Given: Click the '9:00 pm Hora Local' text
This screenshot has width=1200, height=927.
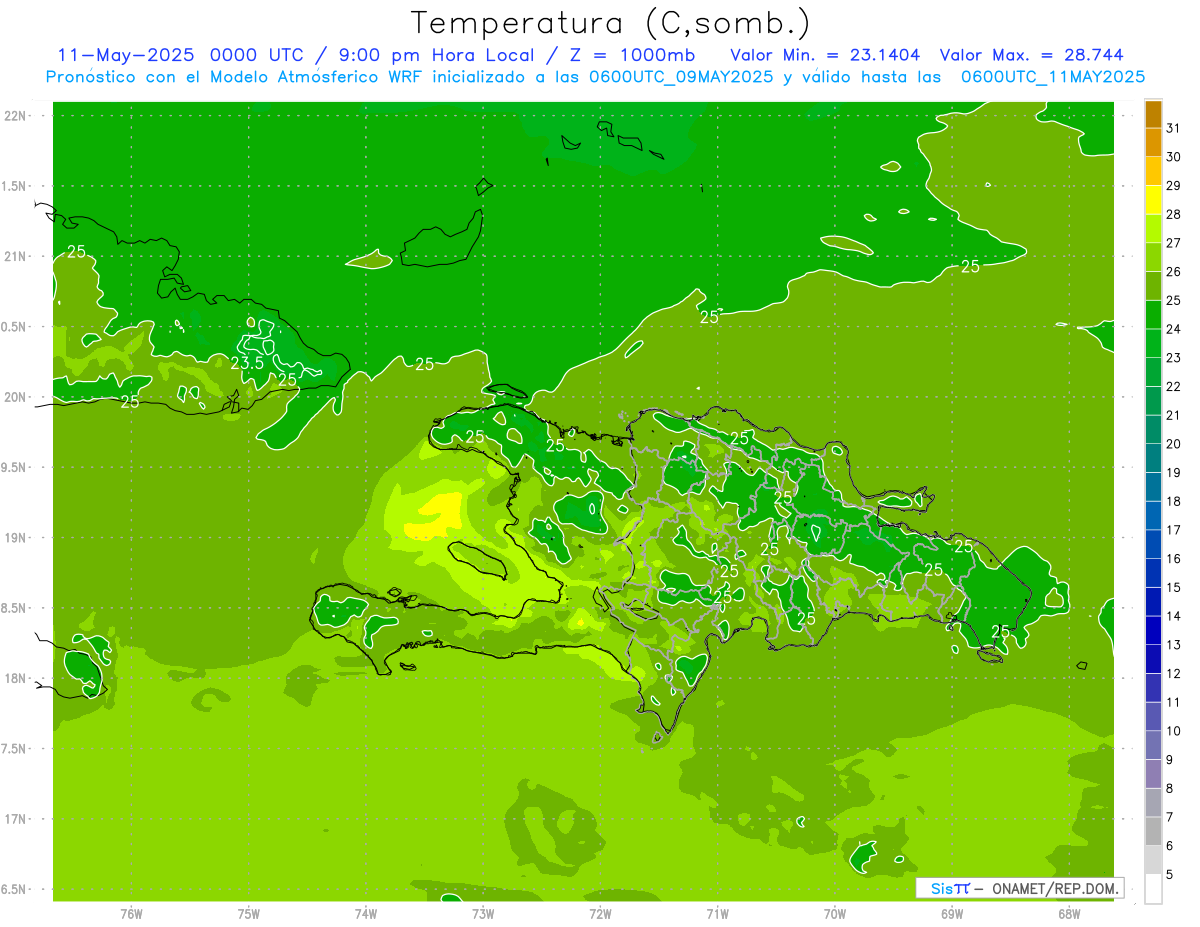Looking at the screenshot, I should tap(432, 55).
